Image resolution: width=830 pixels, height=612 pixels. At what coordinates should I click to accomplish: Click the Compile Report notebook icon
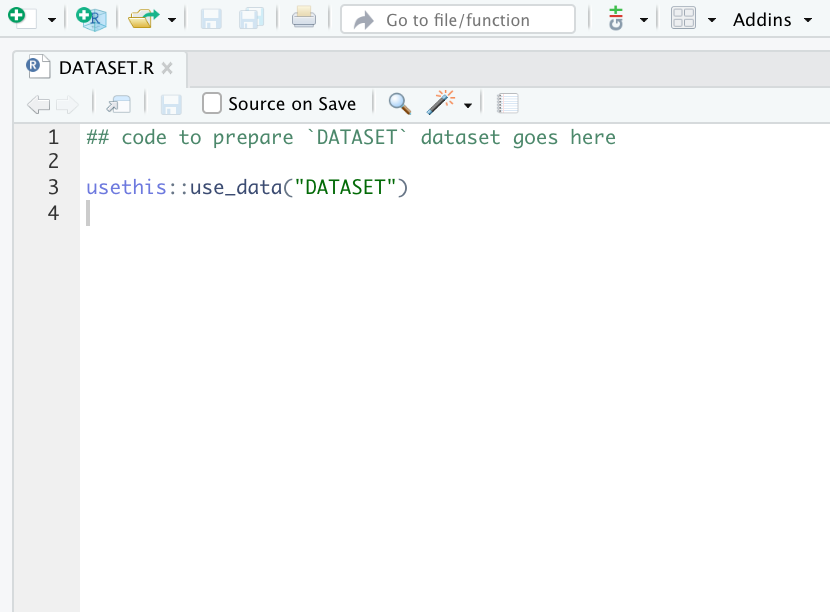click(x=507, y=103)
